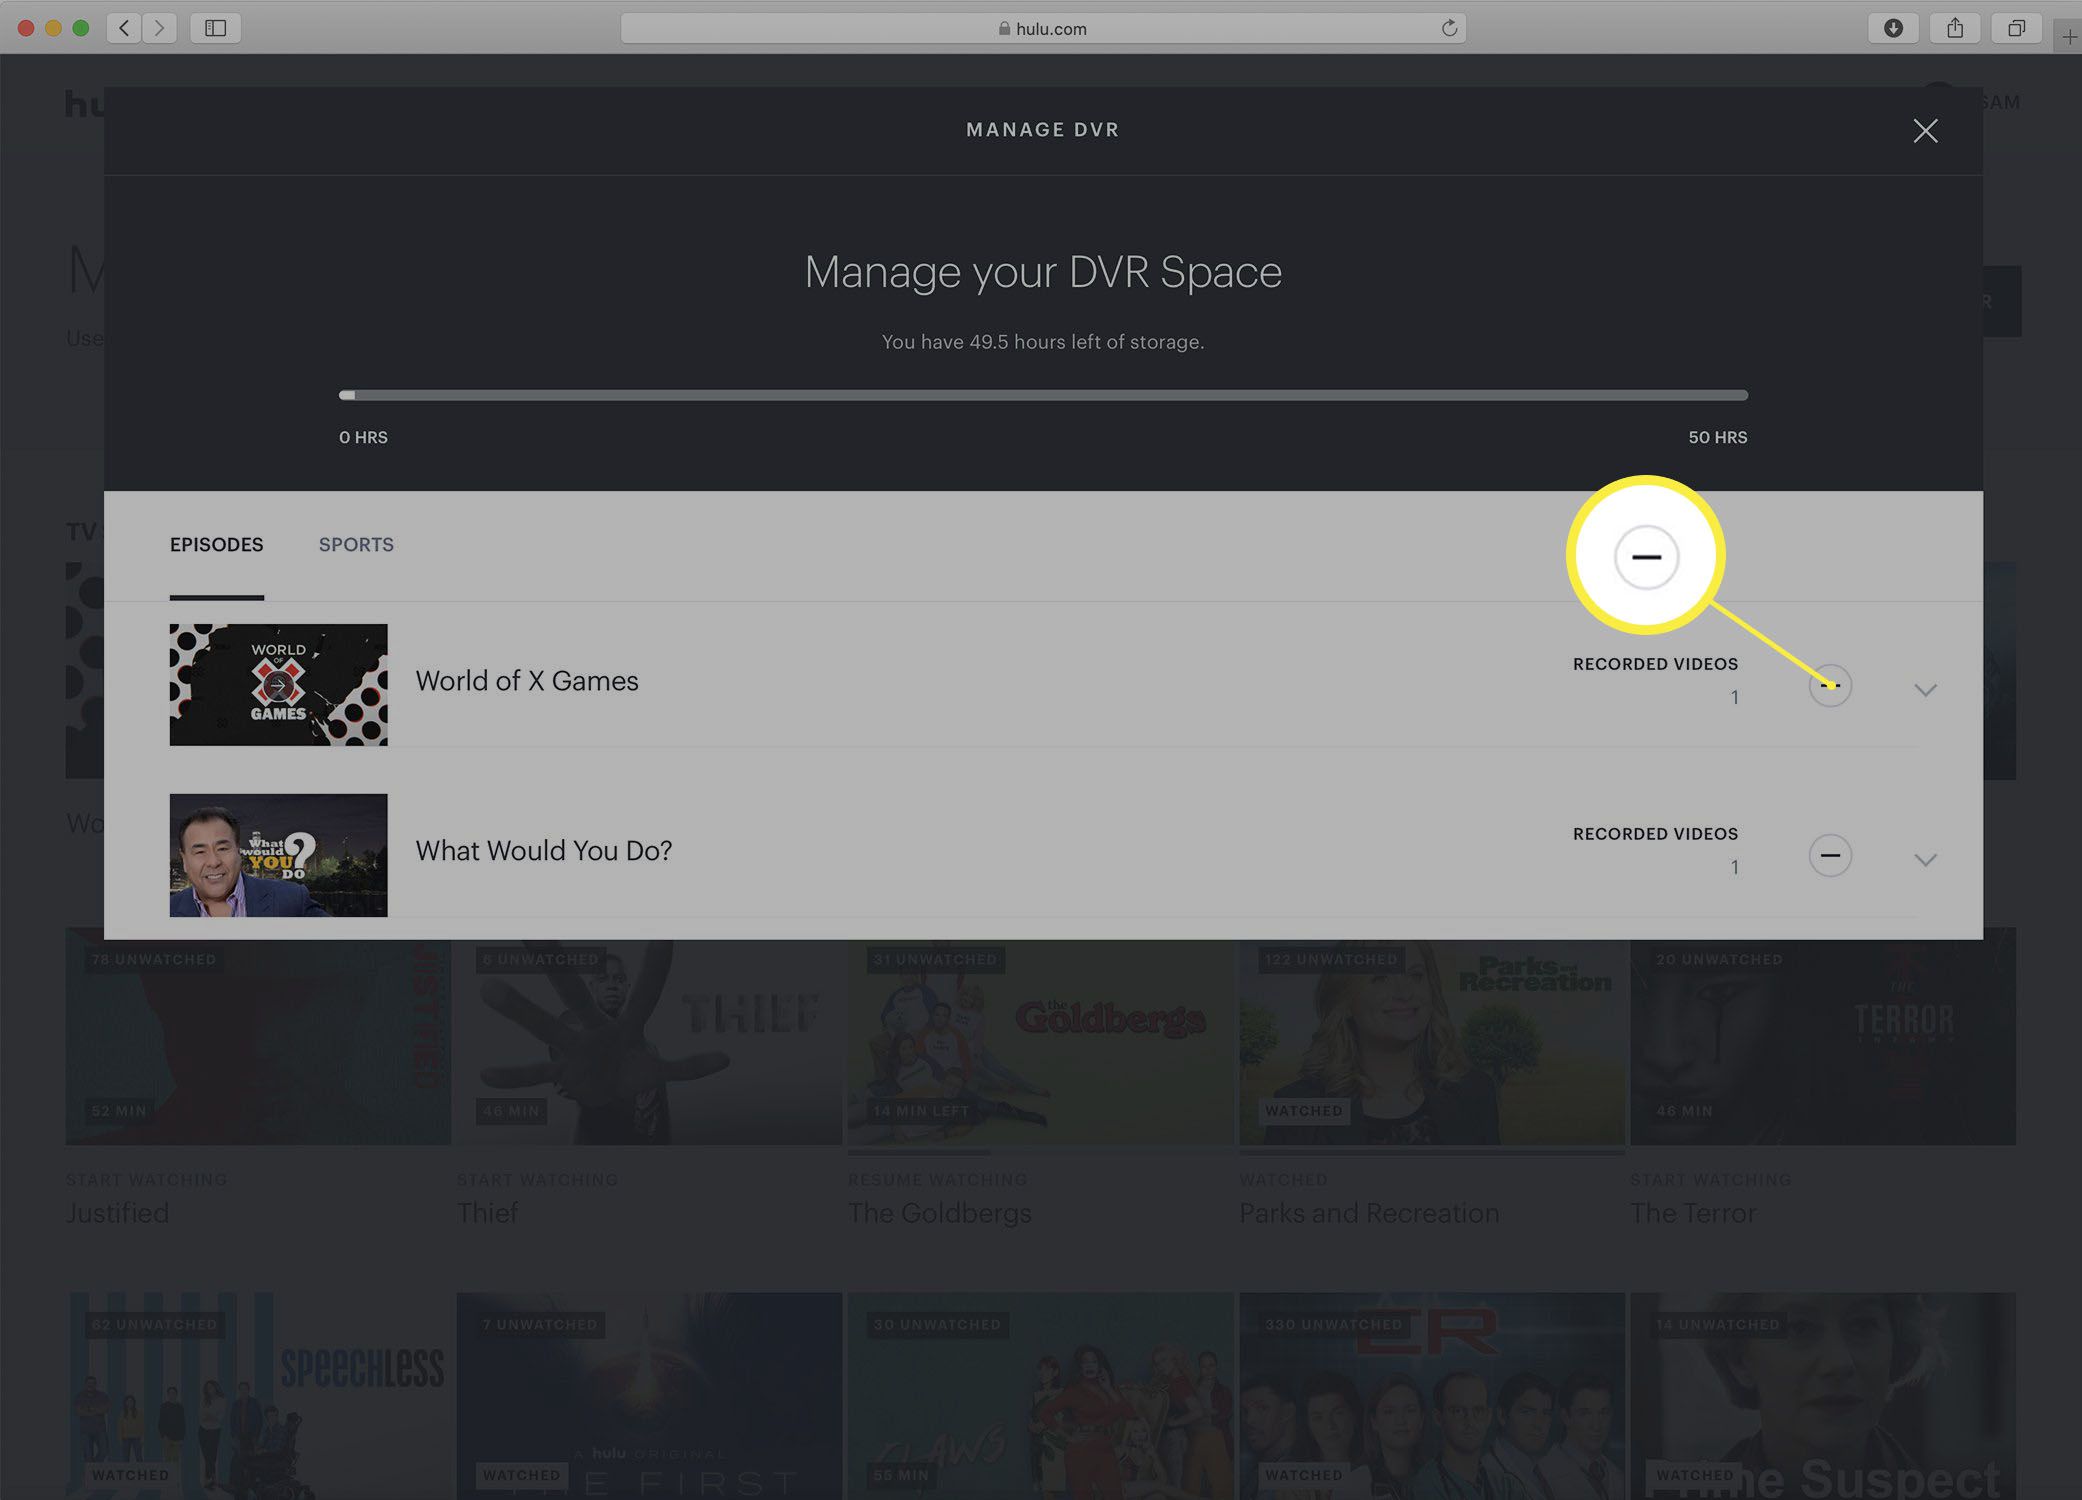
Task: Click the minus button on World of X Games
Action: [x=1830, y=684]
